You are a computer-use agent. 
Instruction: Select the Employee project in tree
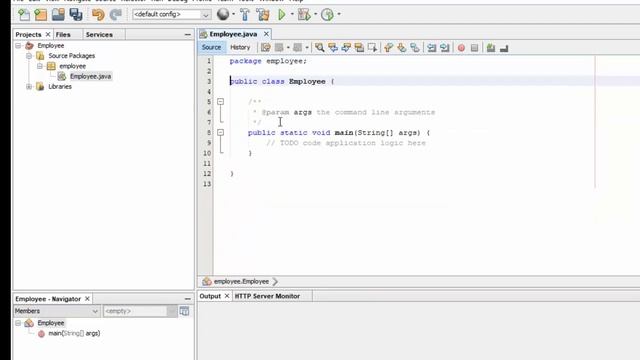click(51, 46)
